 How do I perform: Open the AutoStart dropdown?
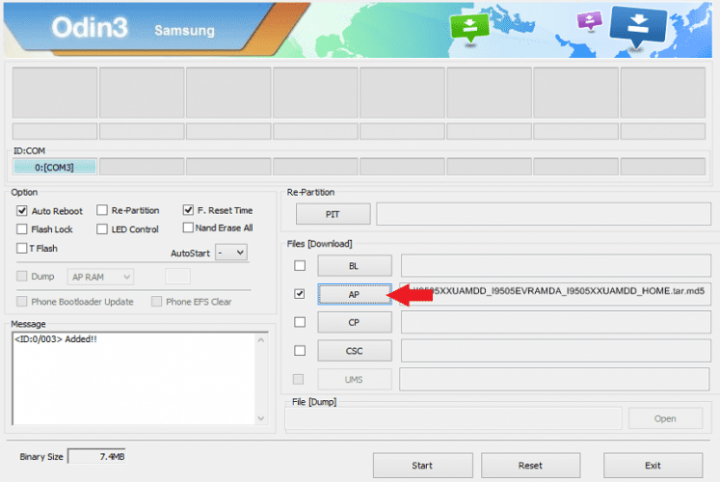(x=231, y=252)
